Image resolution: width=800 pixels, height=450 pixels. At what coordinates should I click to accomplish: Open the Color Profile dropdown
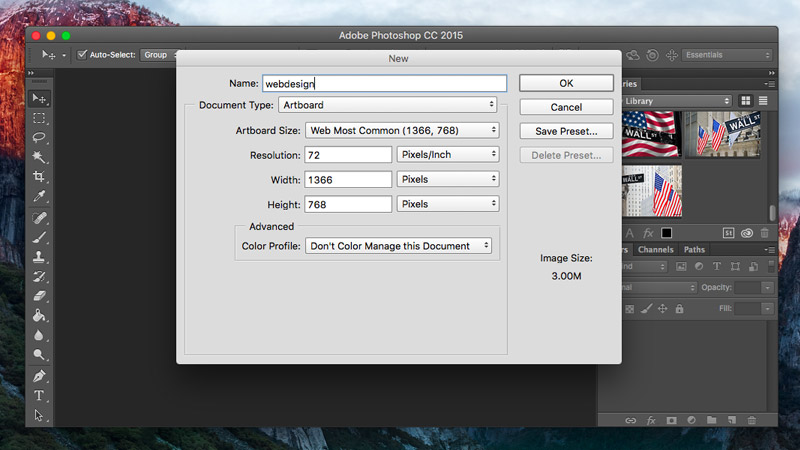tap(398, 245)
